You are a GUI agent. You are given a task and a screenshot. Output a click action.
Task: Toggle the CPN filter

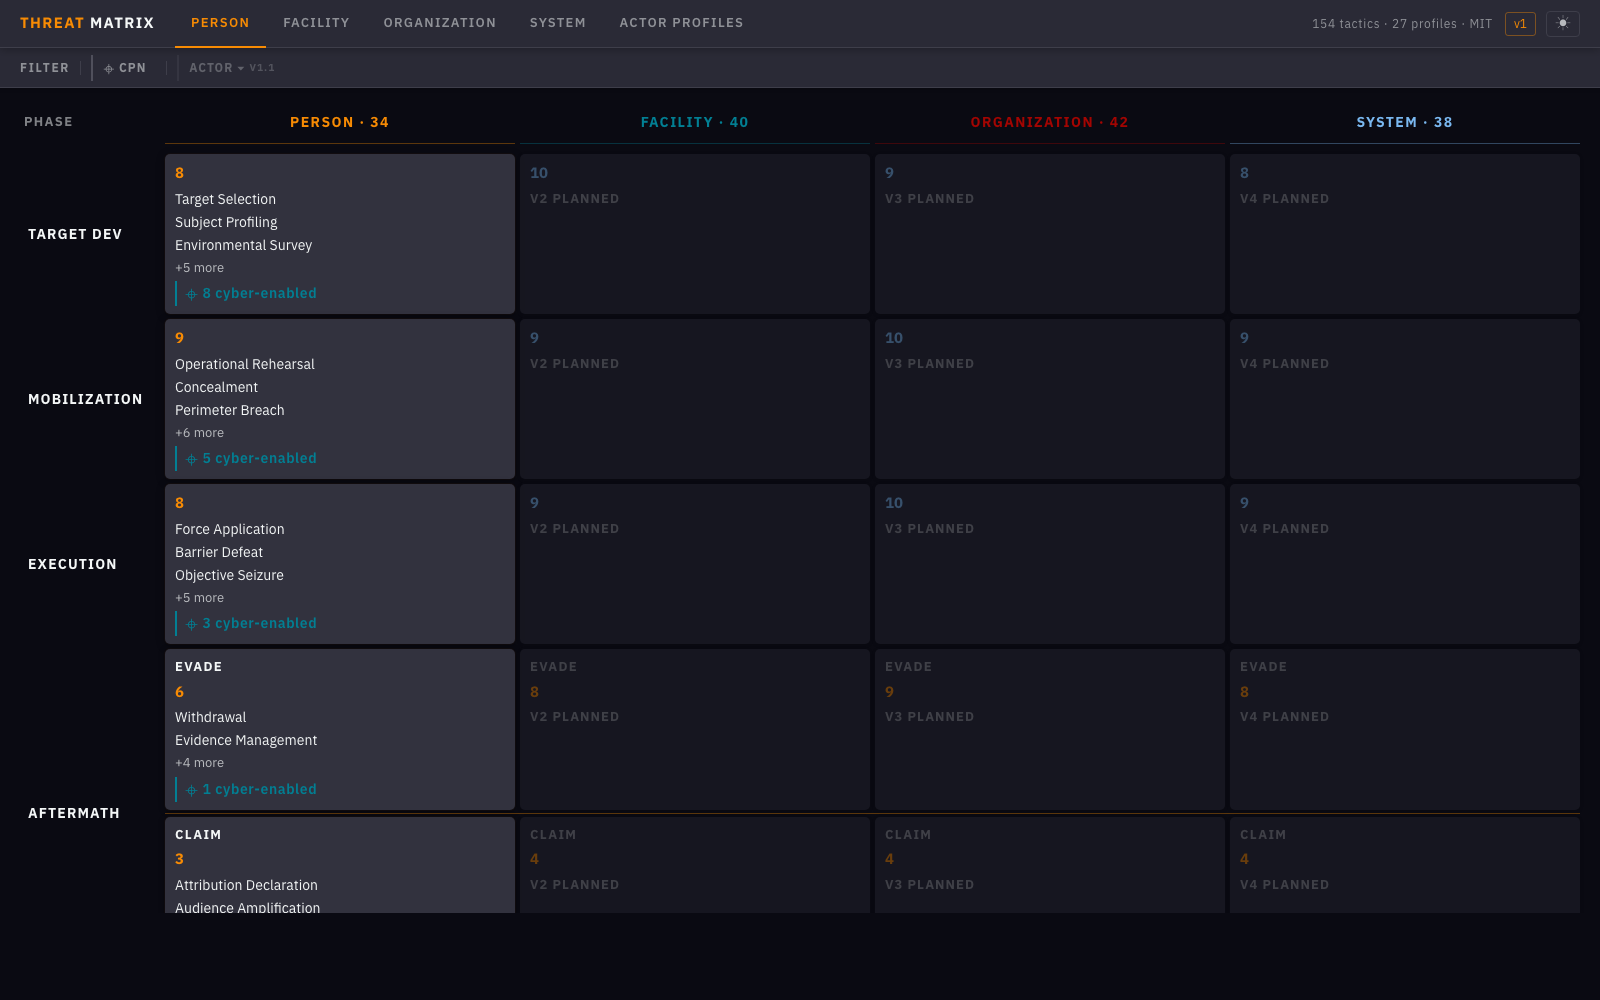tap(125, 68)
